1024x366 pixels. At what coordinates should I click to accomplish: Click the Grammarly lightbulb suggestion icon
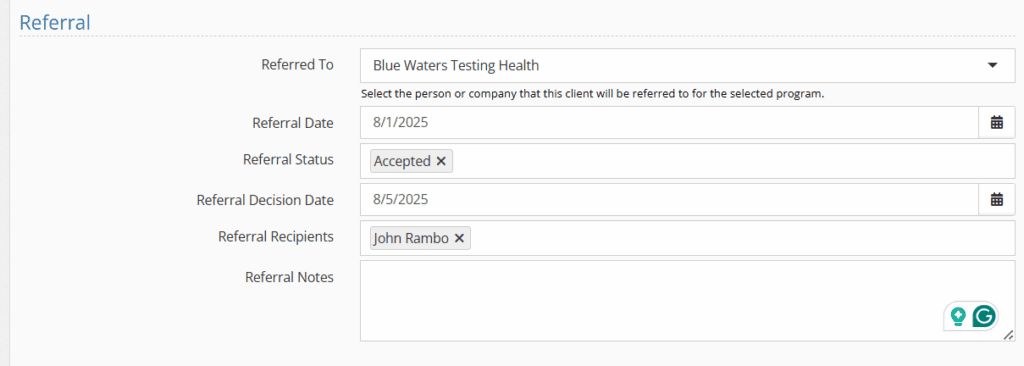click(958, 316)
